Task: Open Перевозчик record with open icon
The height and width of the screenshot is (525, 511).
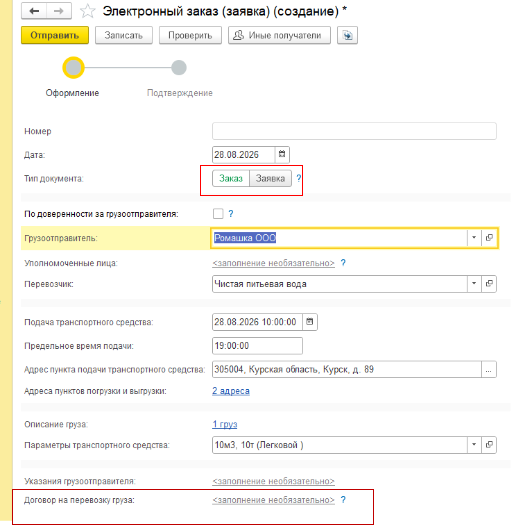Action: pos(489,284)
